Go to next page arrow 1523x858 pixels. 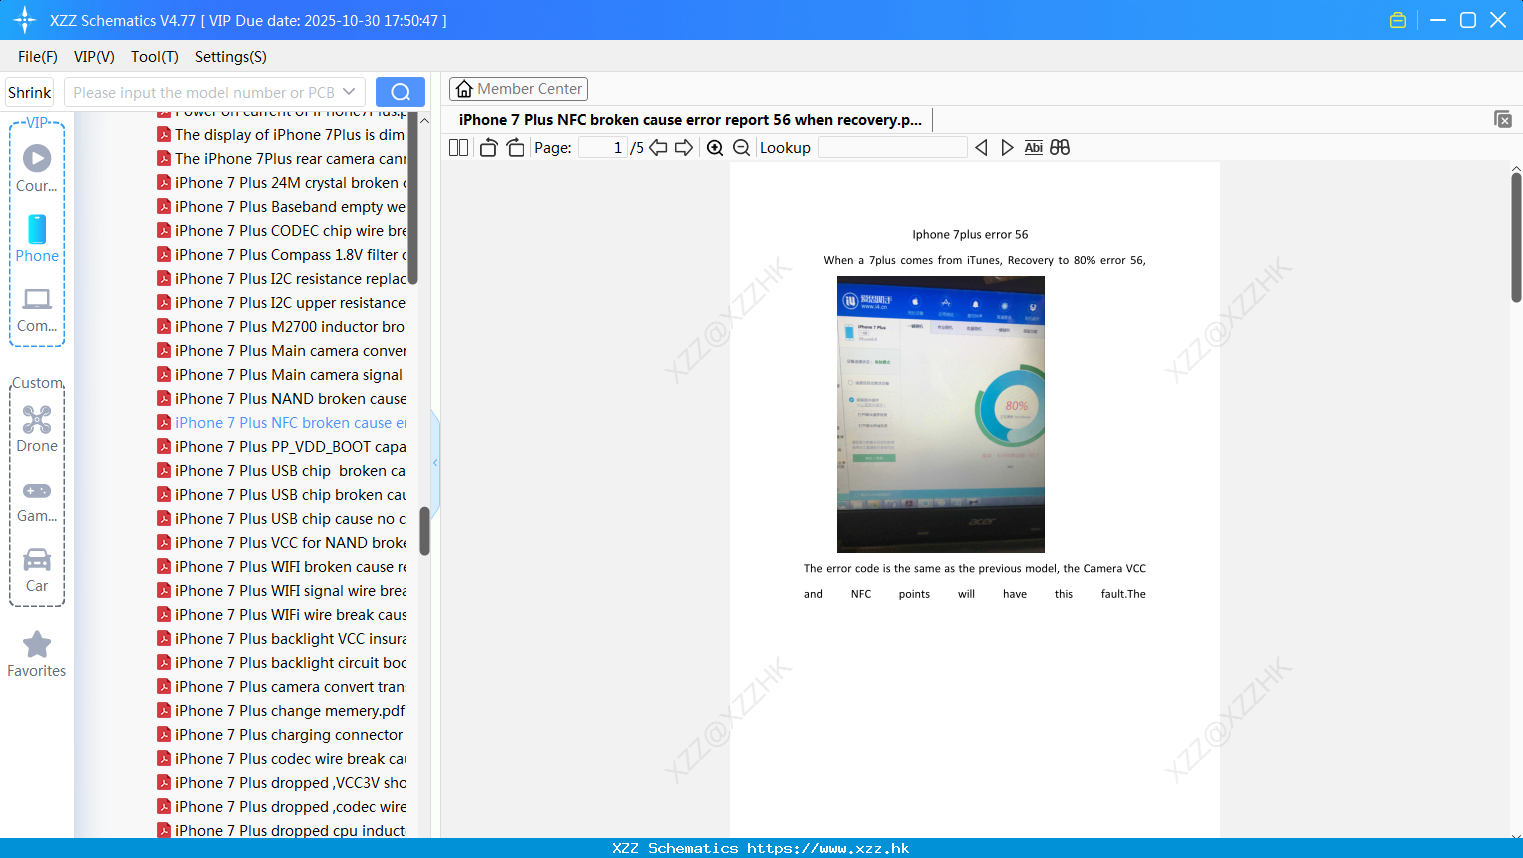tap(684, 148)
